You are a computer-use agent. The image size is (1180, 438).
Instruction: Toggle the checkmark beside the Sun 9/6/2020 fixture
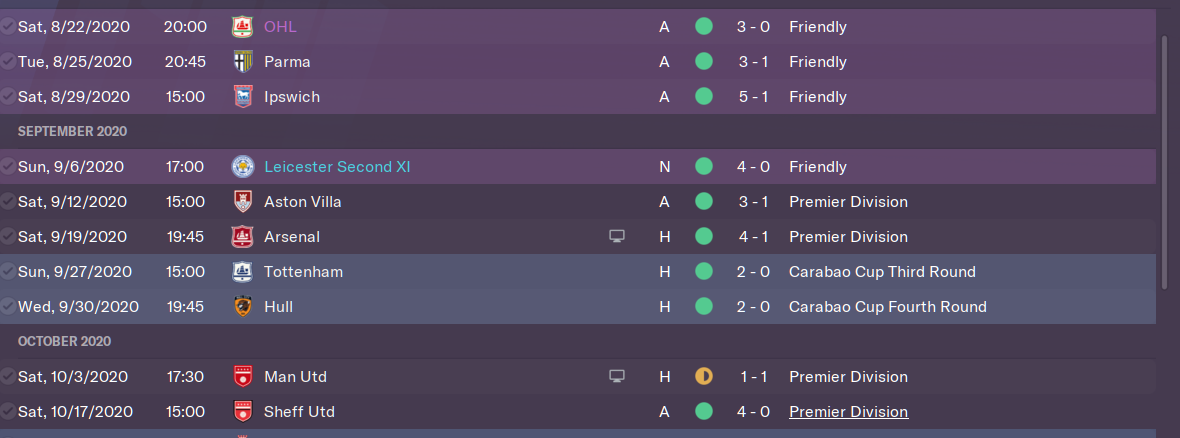[x=8, y=167]
